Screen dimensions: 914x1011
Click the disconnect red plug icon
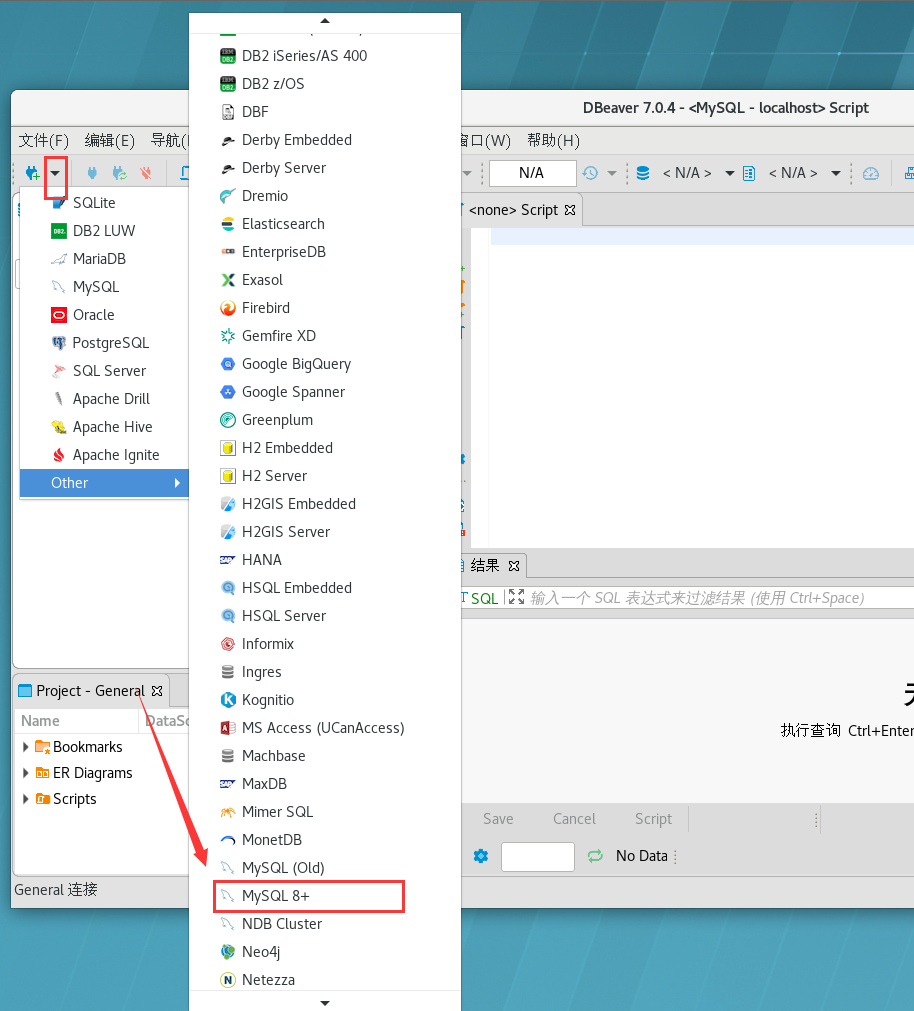point(146,173)
